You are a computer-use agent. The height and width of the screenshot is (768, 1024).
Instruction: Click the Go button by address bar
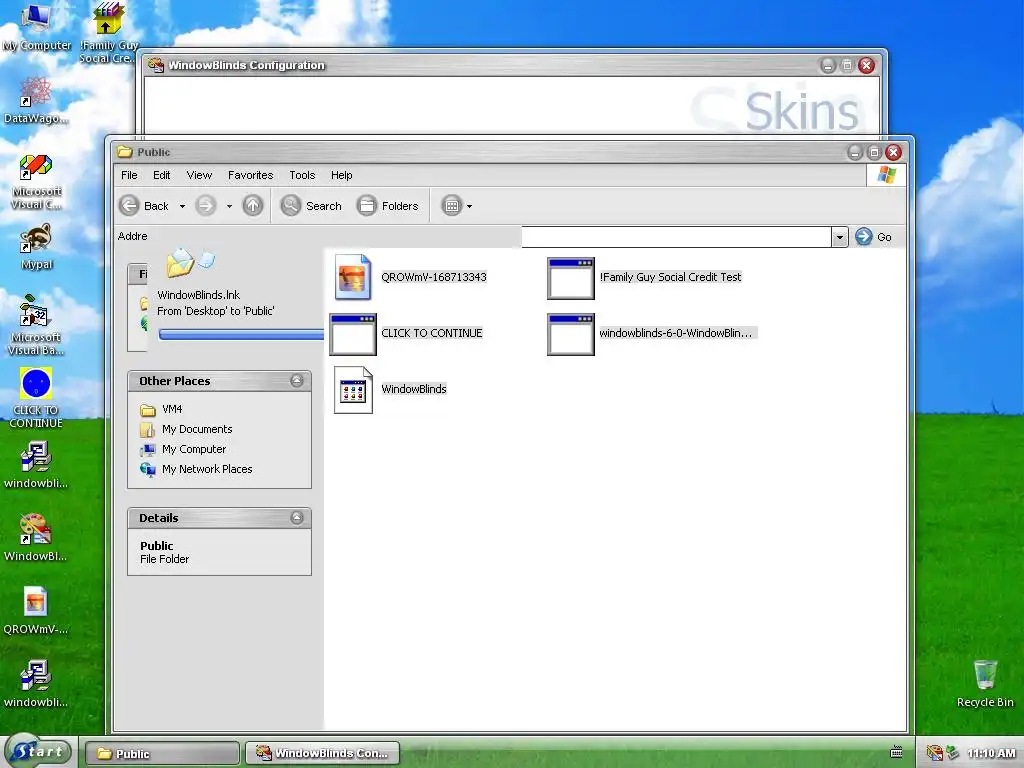pyautogui.click(x=874, y=236)
